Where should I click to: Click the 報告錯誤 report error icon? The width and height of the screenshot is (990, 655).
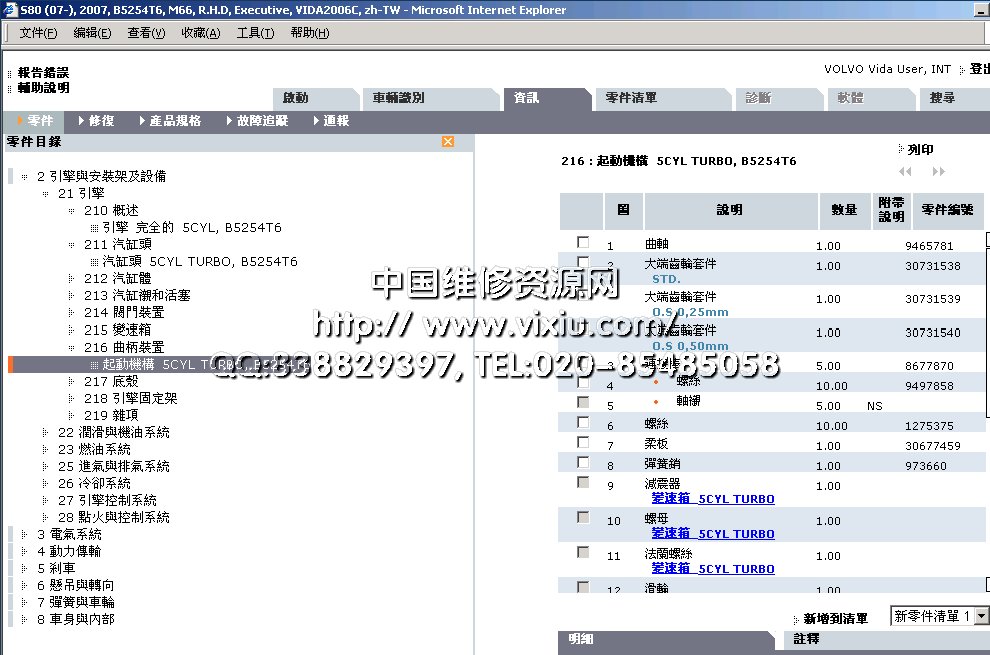click(x=10, y=73)
